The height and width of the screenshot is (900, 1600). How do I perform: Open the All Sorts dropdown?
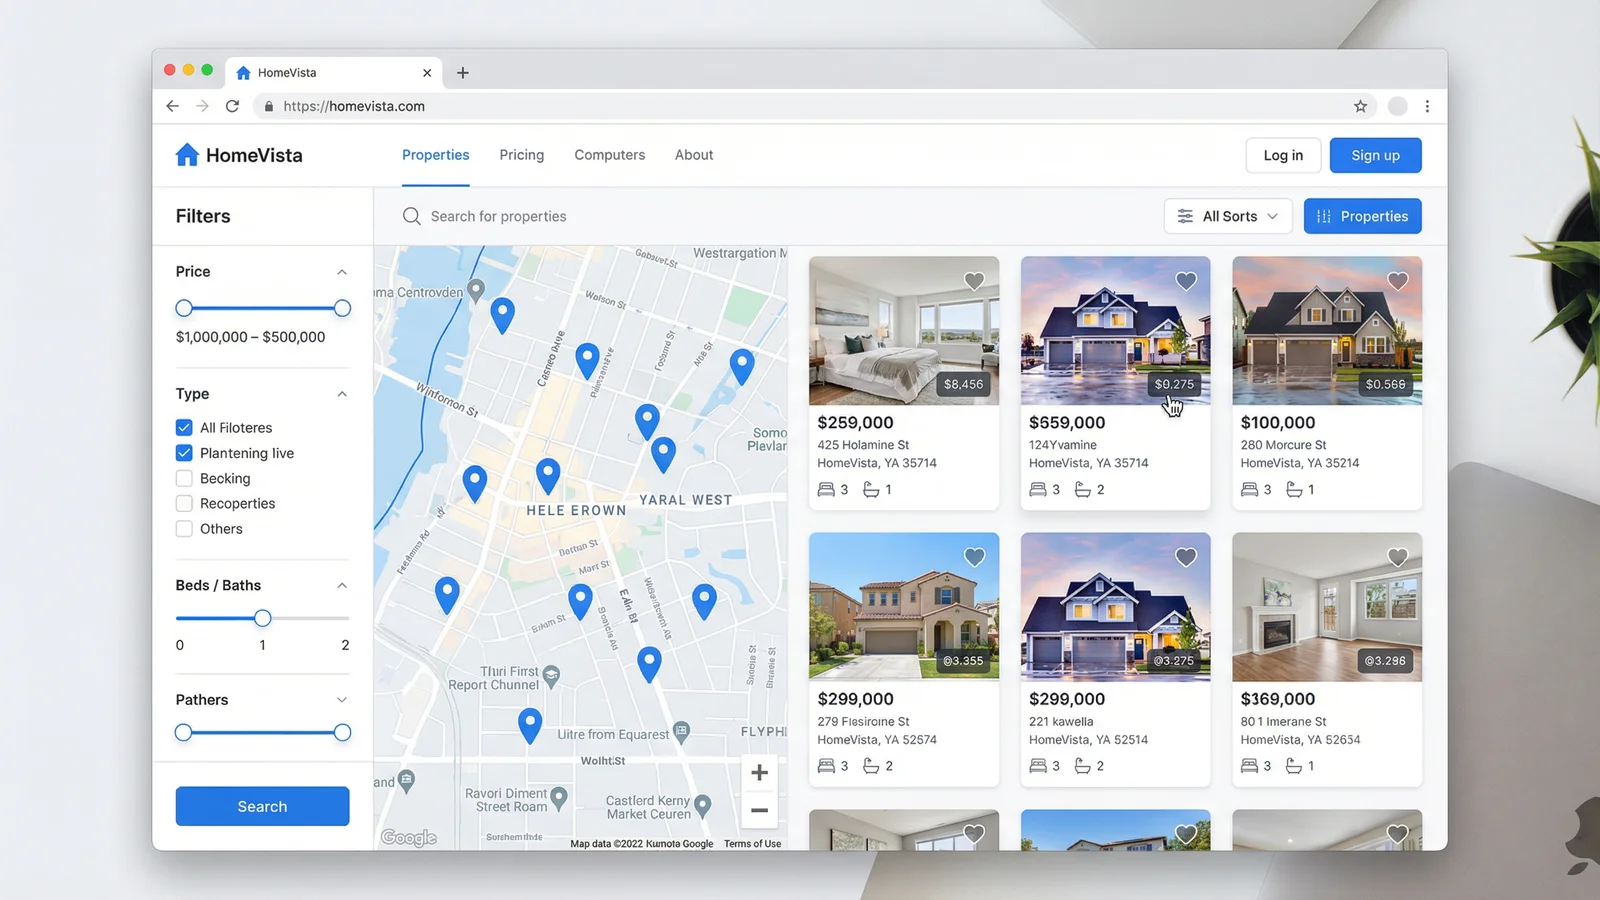coord(1227,216)
